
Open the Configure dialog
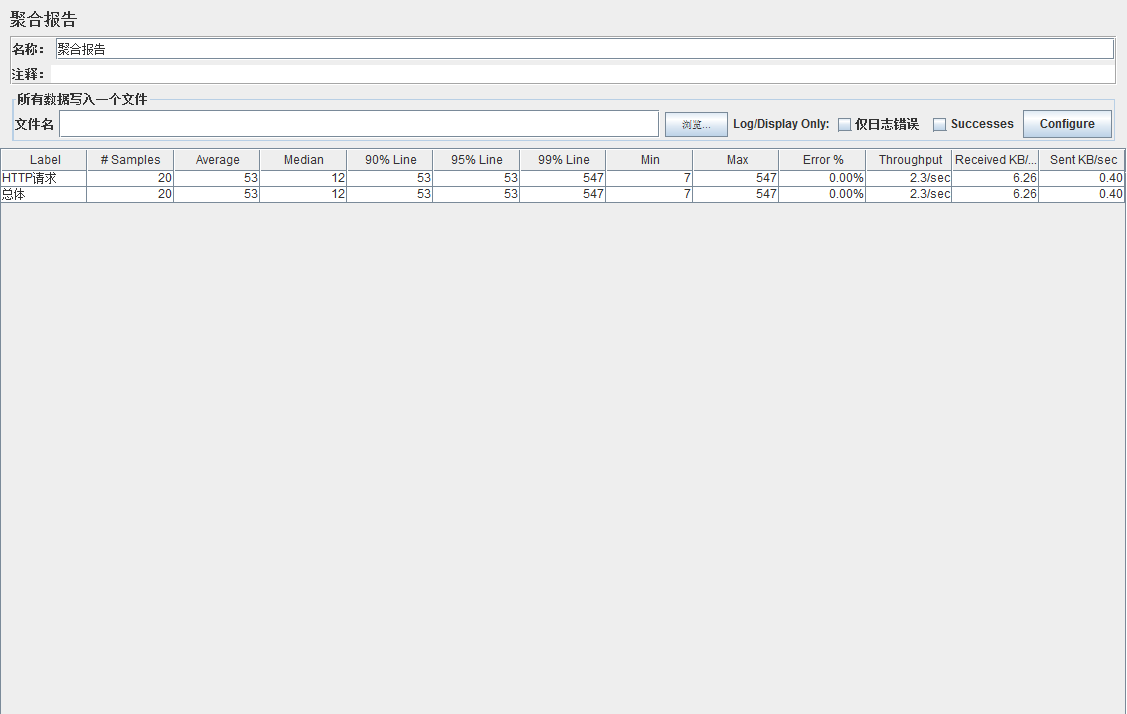pyautogui.click(x=1067, y=124)
